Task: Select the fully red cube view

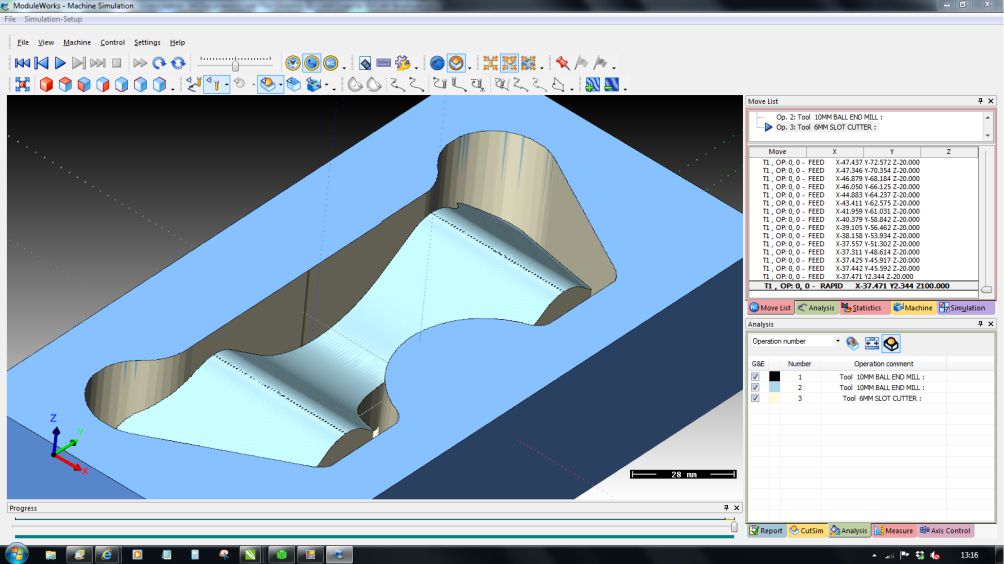Action: pyautogui.click(x=46, y=85)
